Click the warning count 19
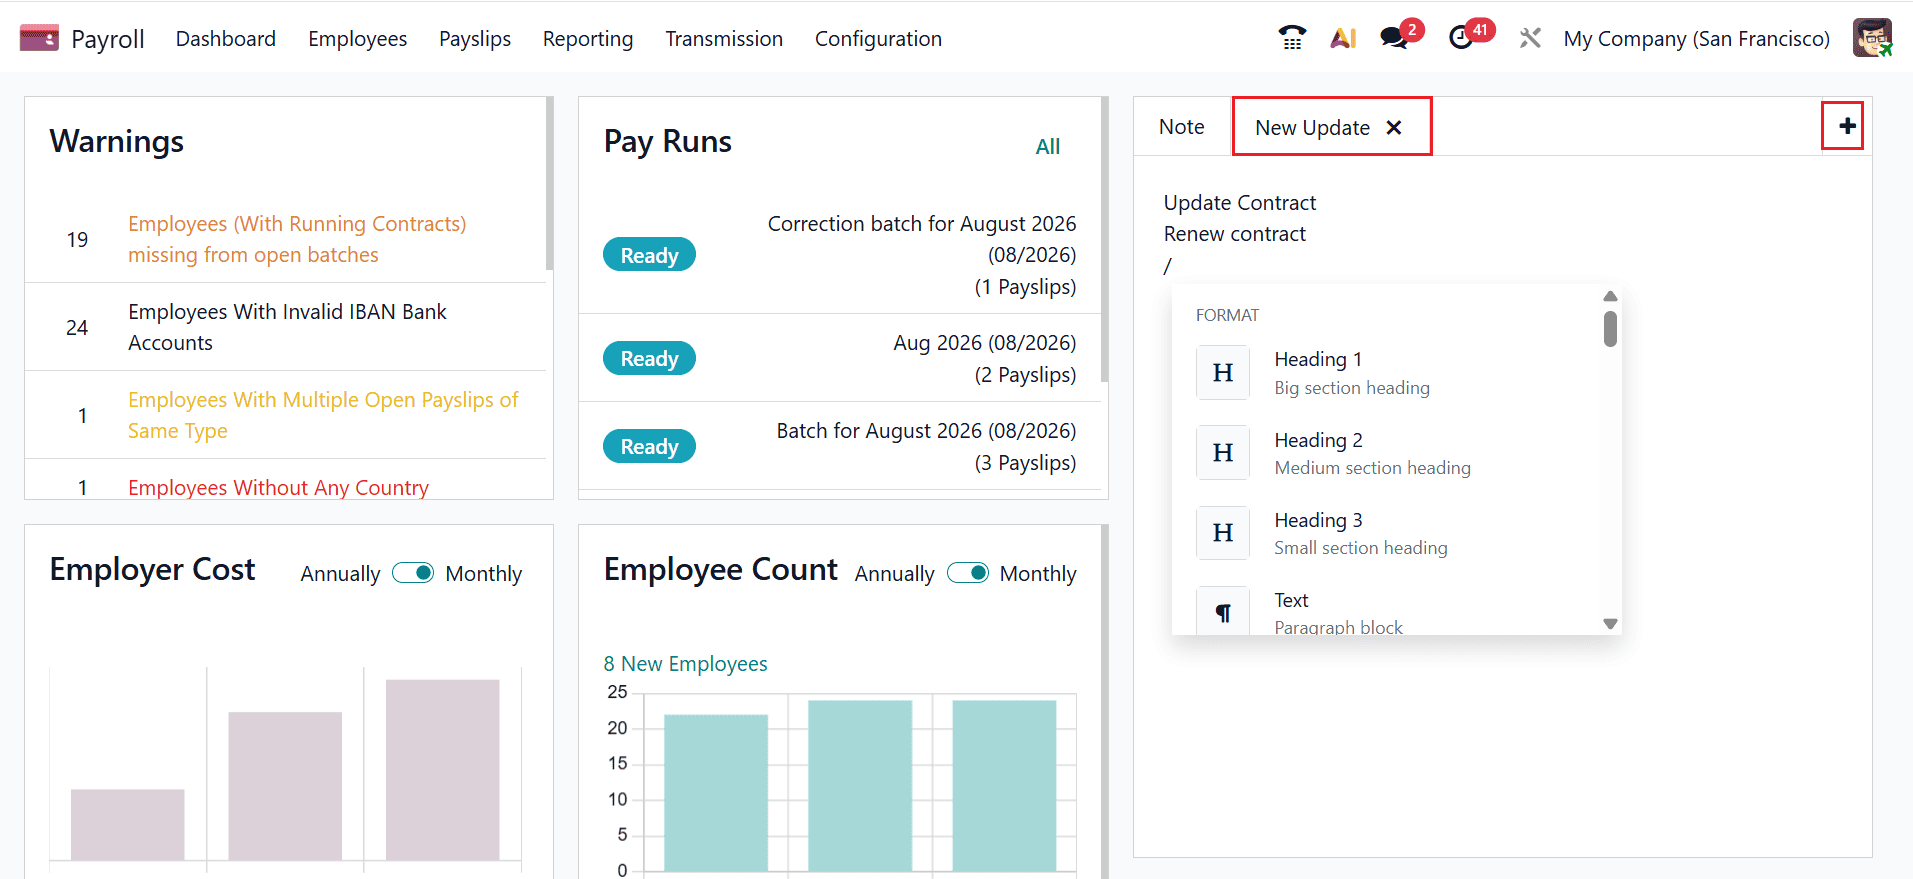Image resolution: width=1913 pixels, height=879 pixels. tap(77, 240)
